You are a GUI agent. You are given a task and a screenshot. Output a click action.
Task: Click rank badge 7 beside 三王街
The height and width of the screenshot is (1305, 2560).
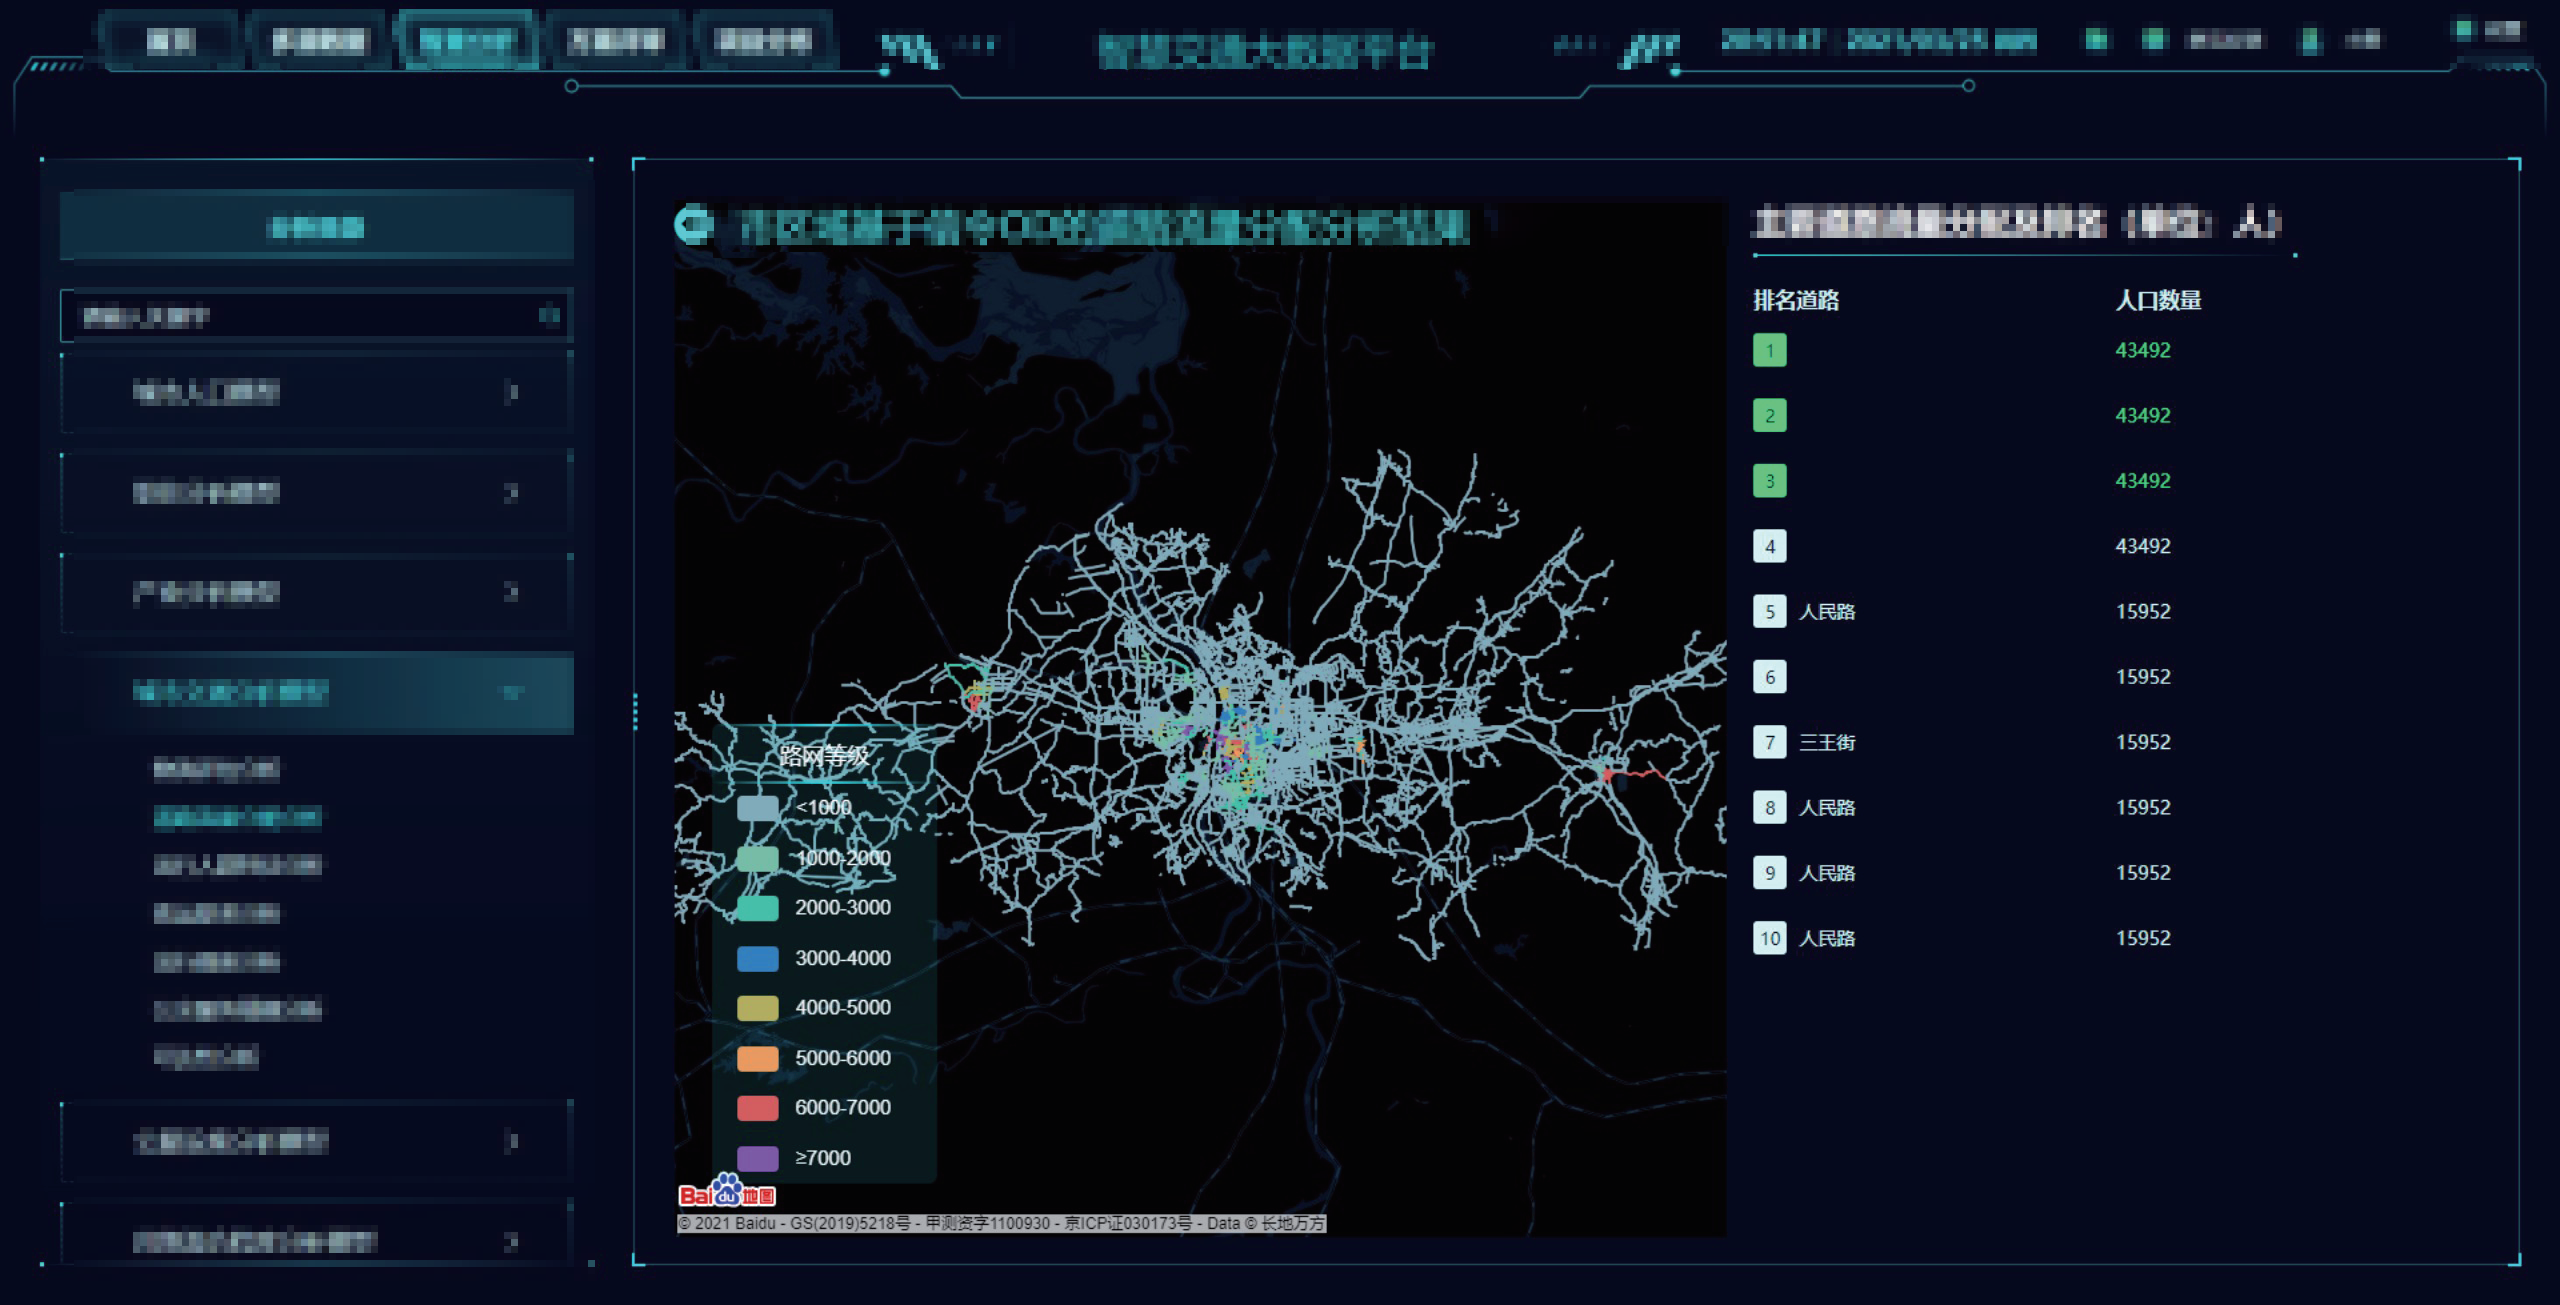(x=1769, y=742)
